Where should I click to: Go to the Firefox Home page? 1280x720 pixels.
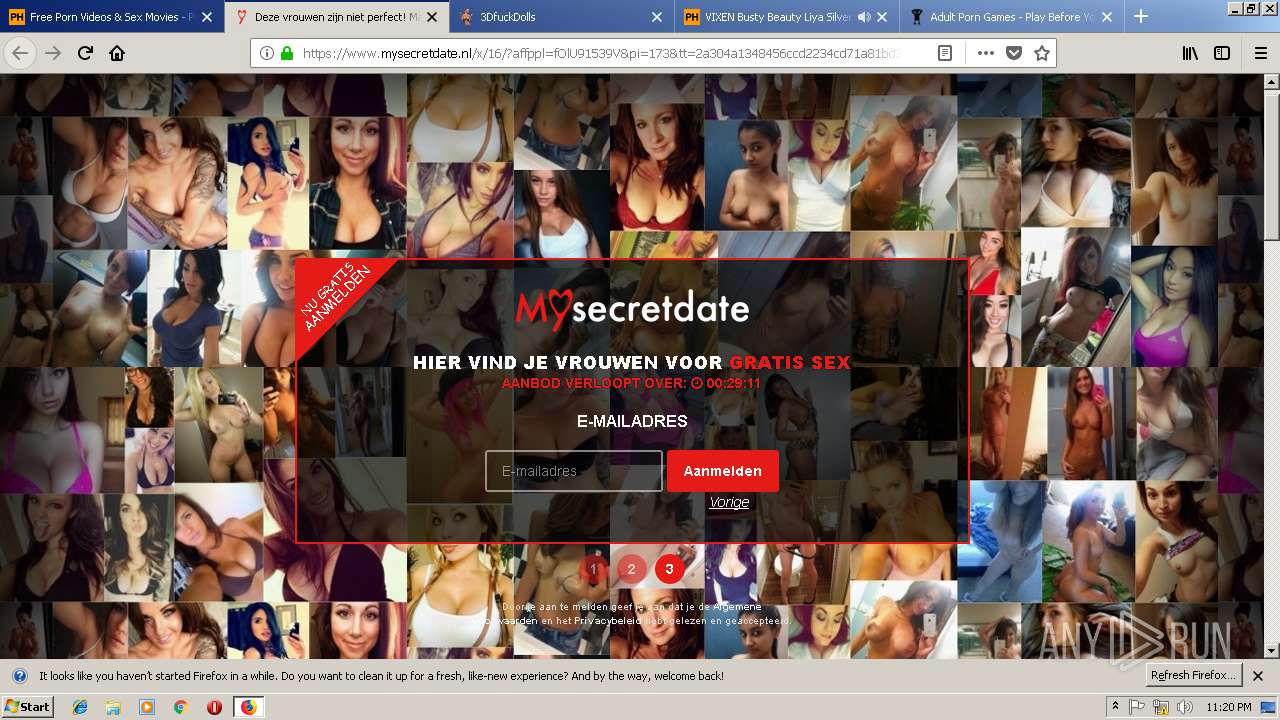click(117, 53)
